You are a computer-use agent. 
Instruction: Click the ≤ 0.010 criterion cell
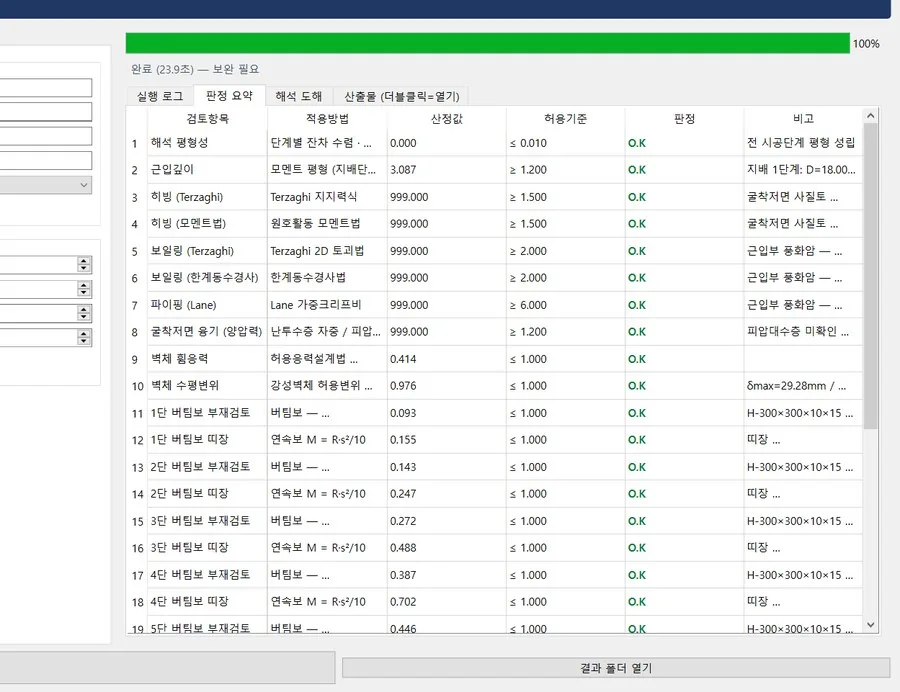565,143
